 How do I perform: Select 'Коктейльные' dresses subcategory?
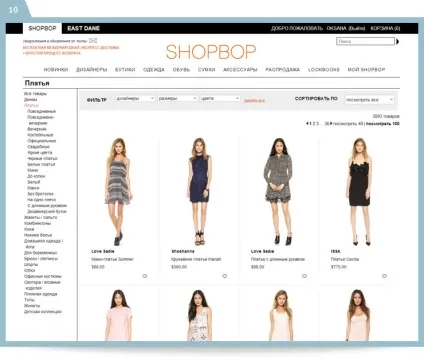point(40,135)
